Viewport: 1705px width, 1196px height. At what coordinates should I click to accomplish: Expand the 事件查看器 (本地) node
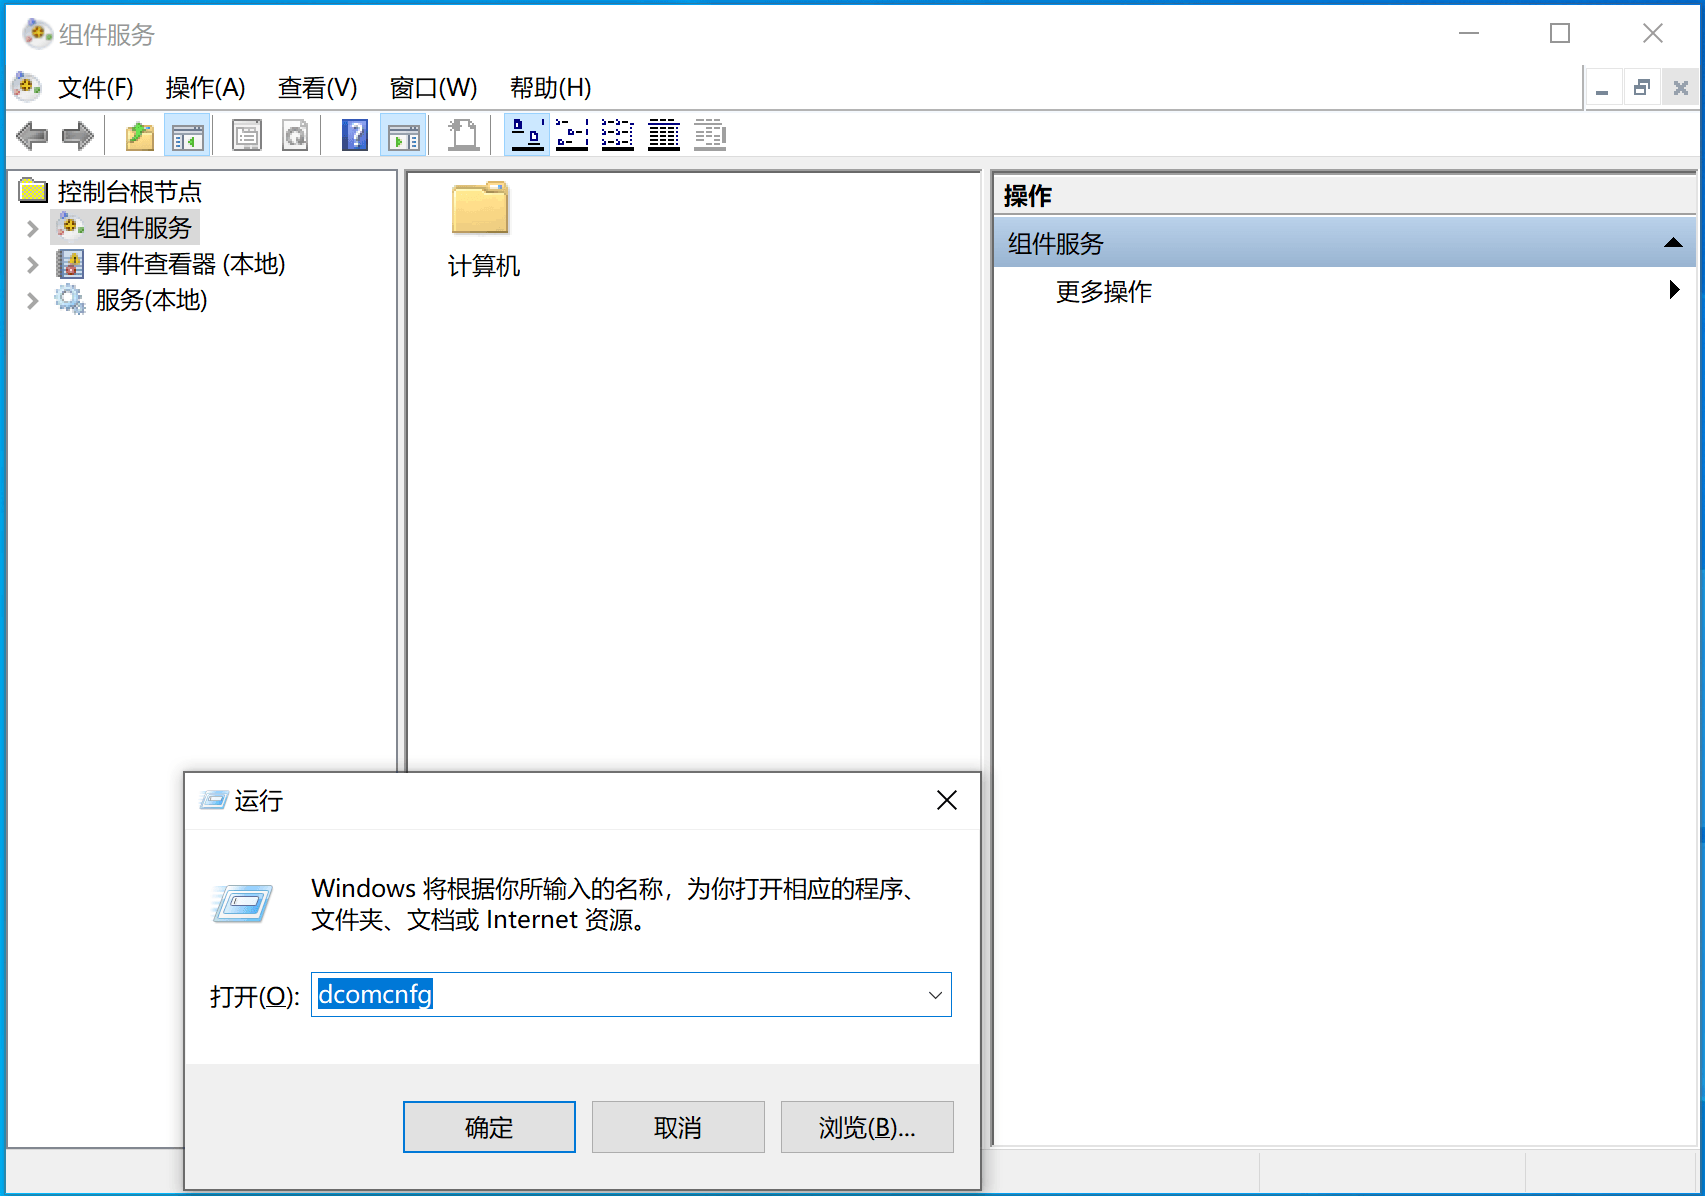coord(33,264)
